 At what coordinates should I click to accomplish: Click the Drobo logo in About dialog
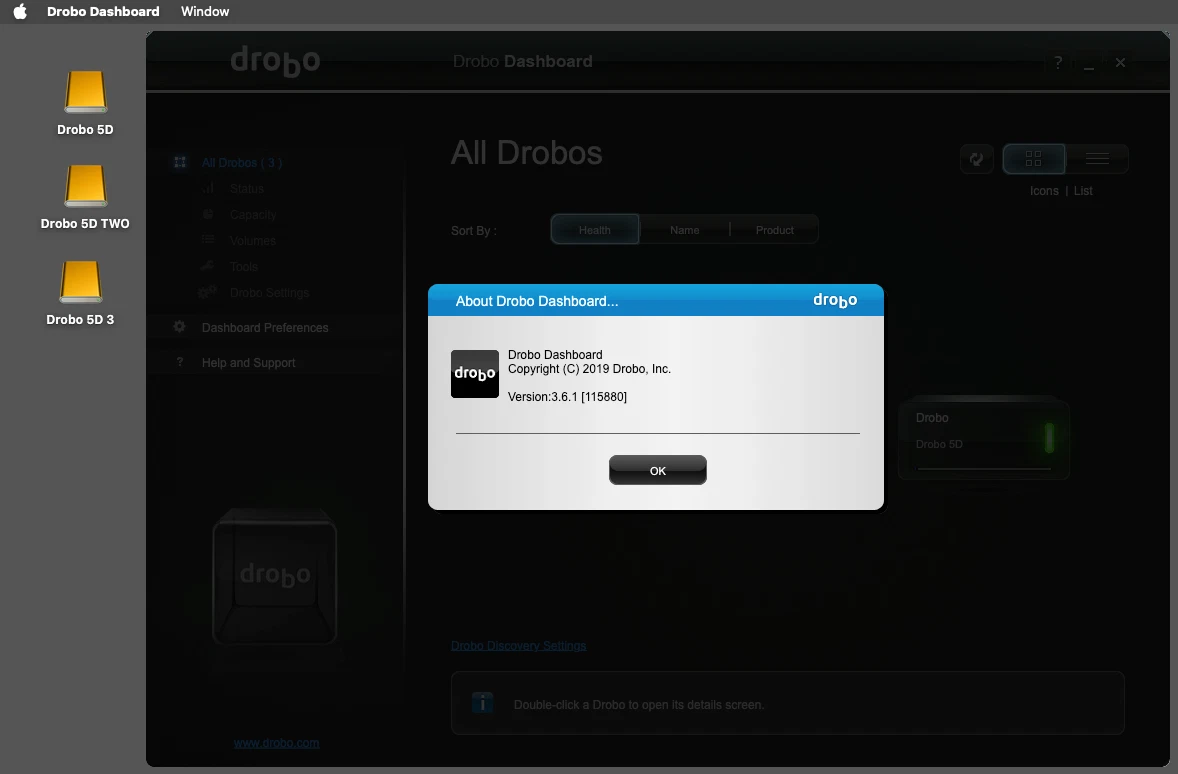click(475, 373)
